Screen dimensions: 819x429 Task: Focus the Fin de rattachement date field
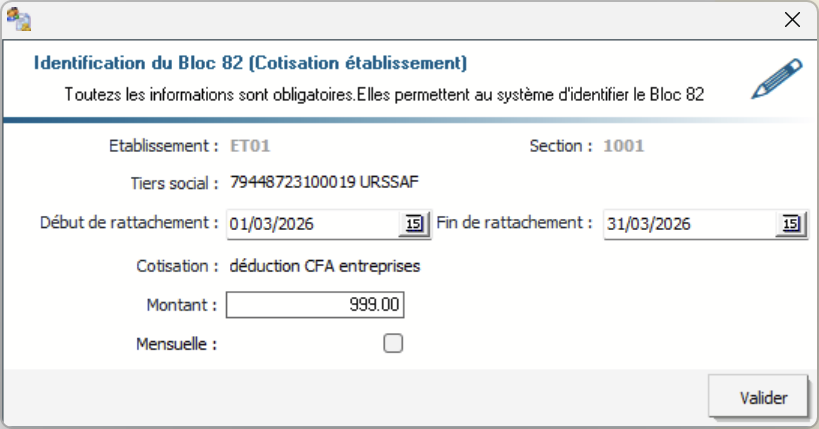[x=688, y=224]
